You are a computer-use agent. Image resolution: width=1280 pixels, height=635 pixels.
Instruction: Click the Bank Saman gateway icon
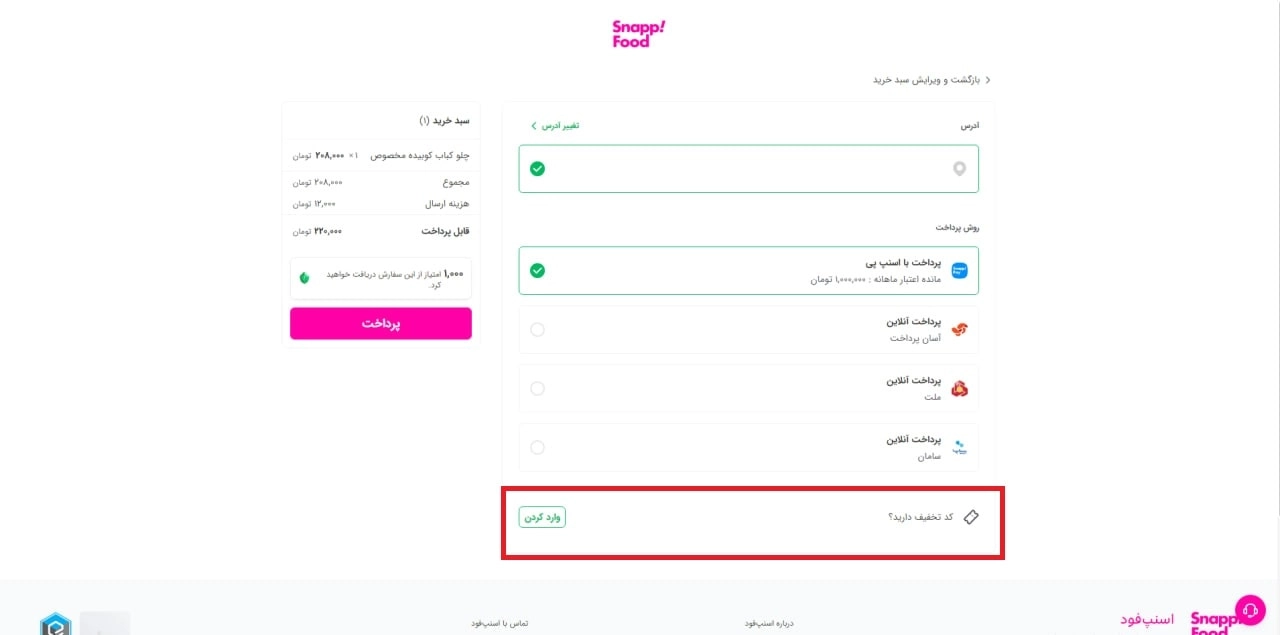959,446
